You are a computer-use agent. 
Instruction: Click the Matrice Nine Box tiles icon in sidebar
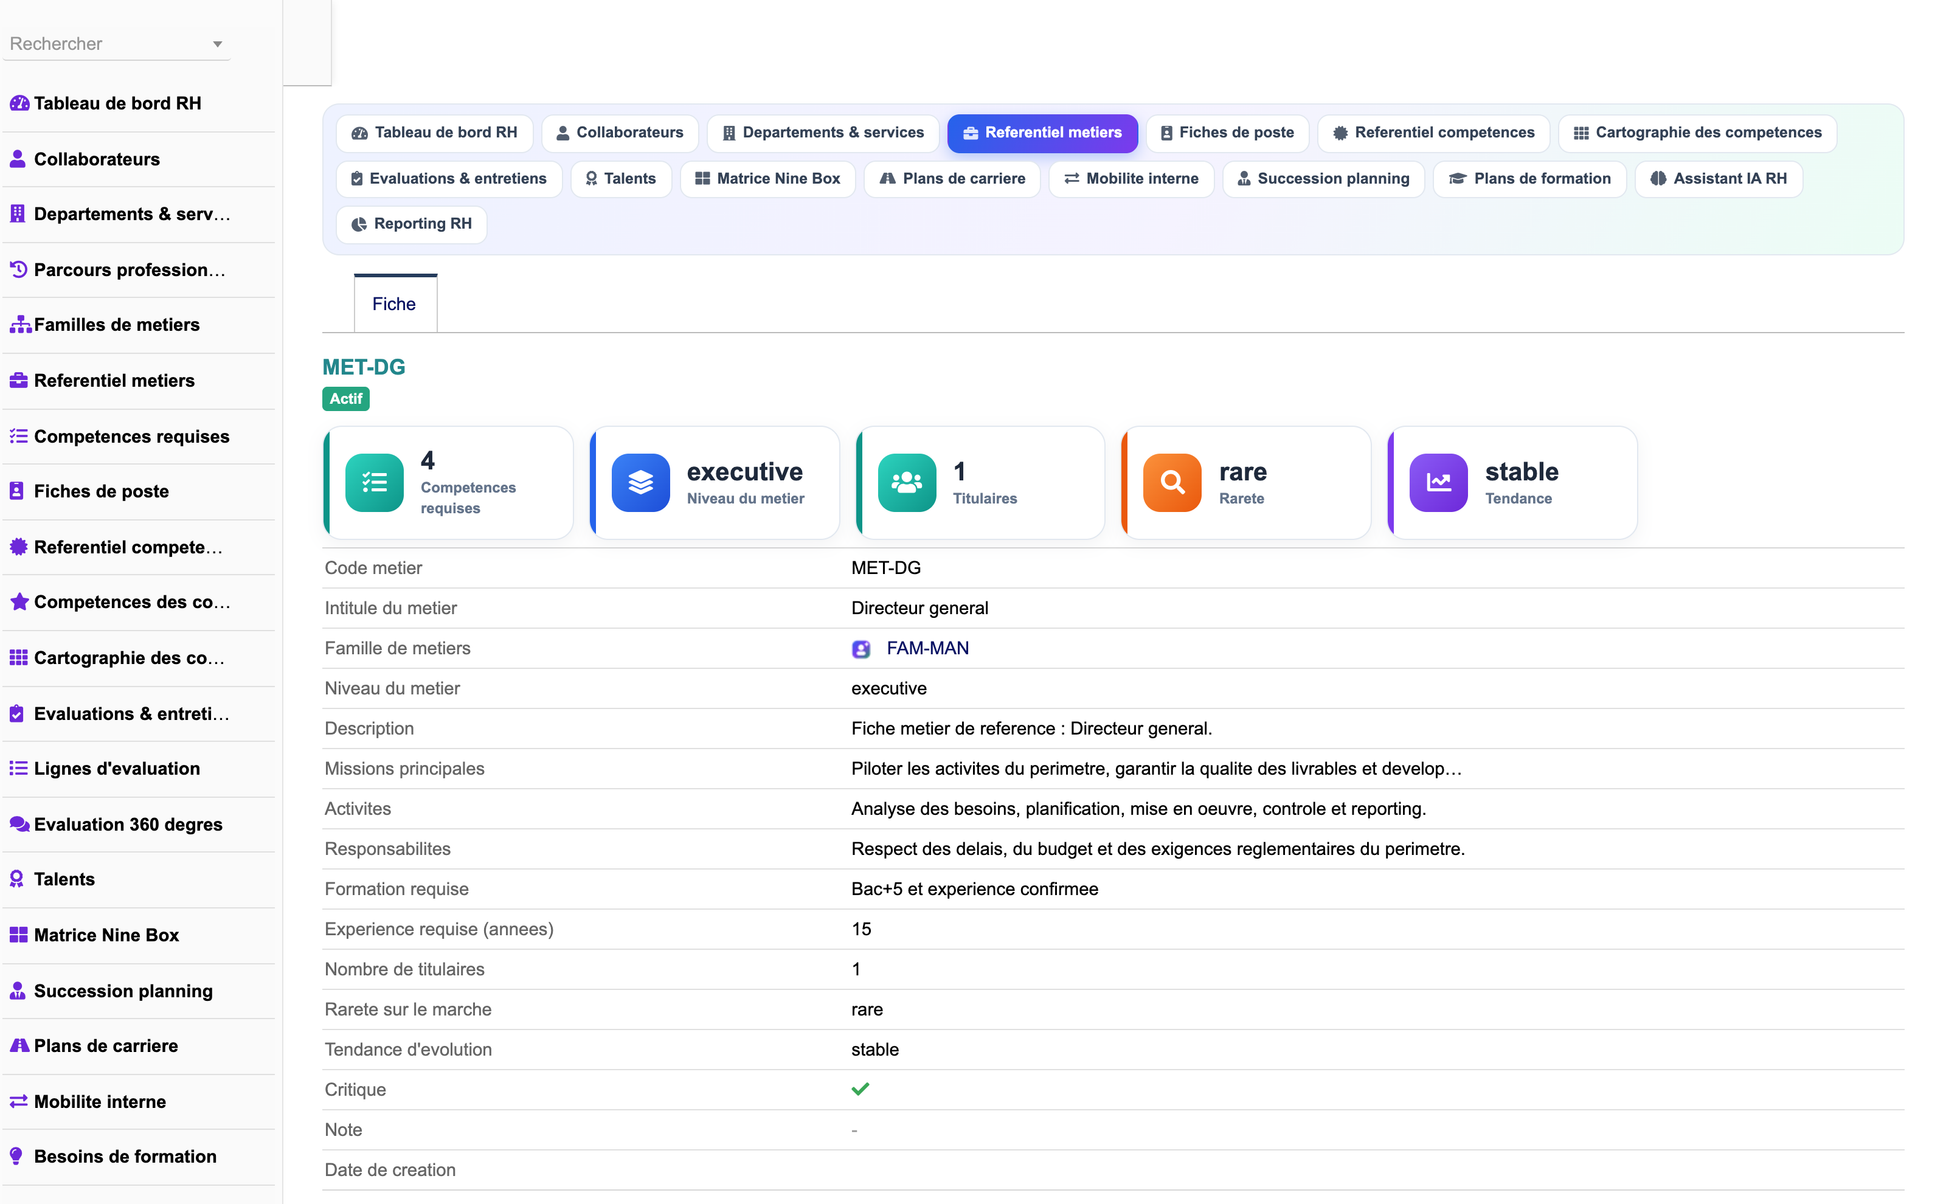[18, 935]
